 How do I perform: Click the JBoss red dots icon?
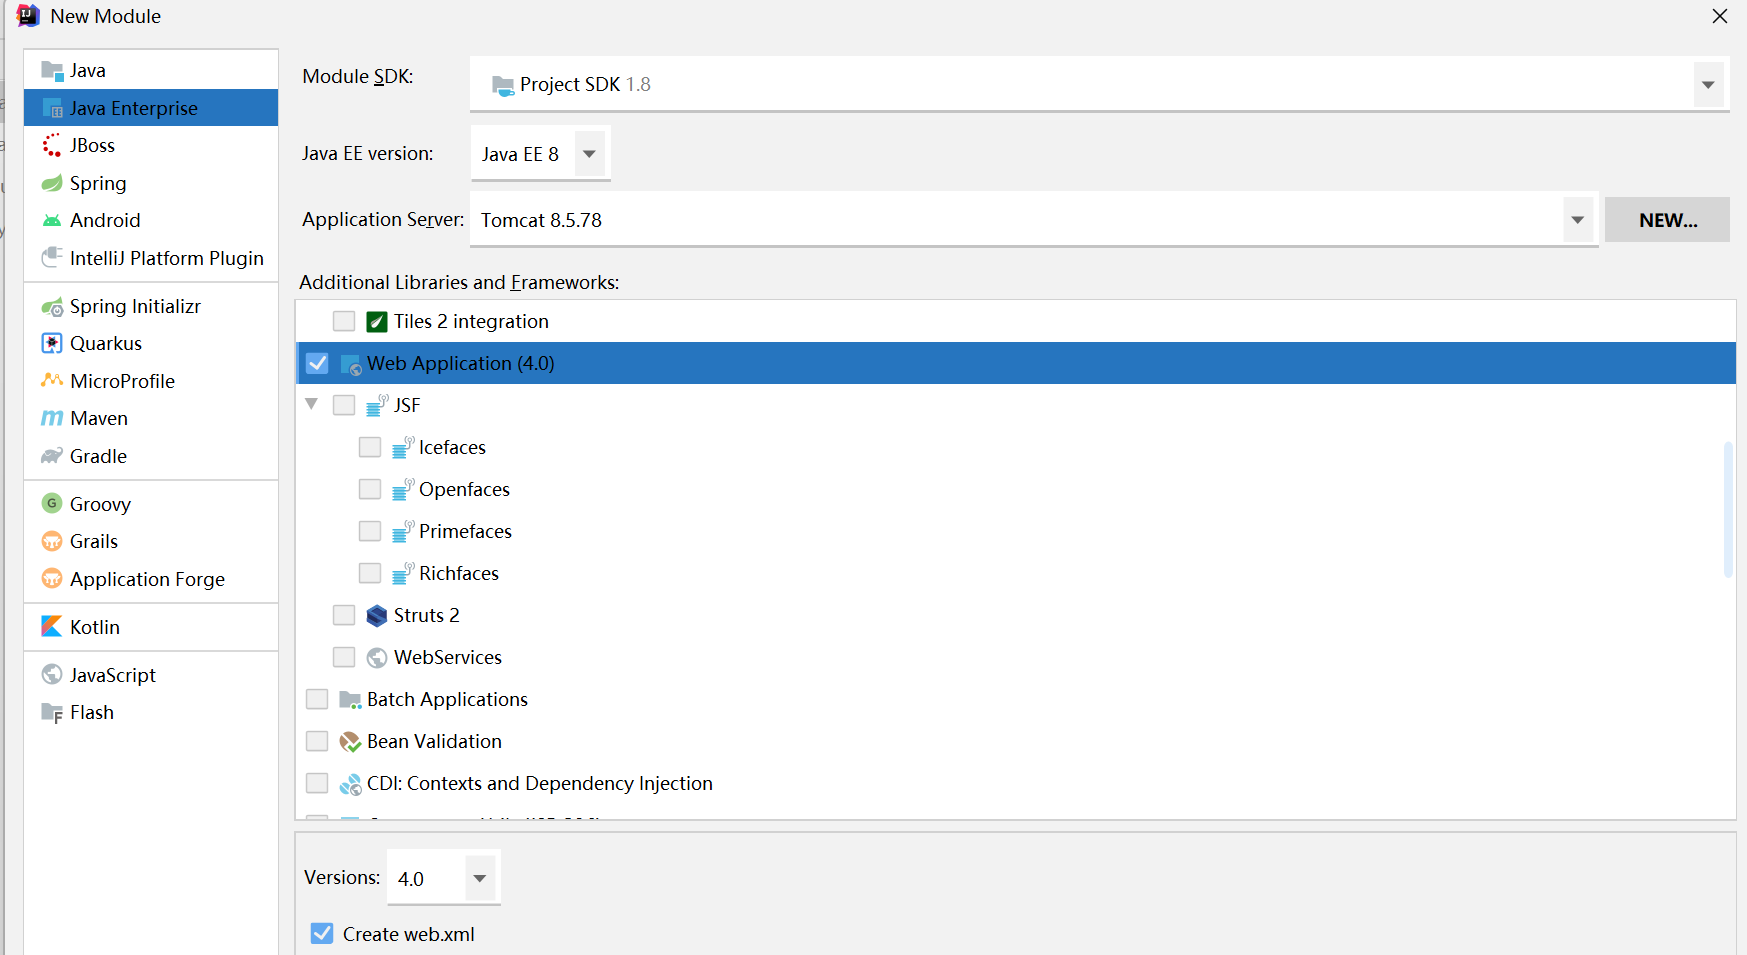(x=52, y=145)
